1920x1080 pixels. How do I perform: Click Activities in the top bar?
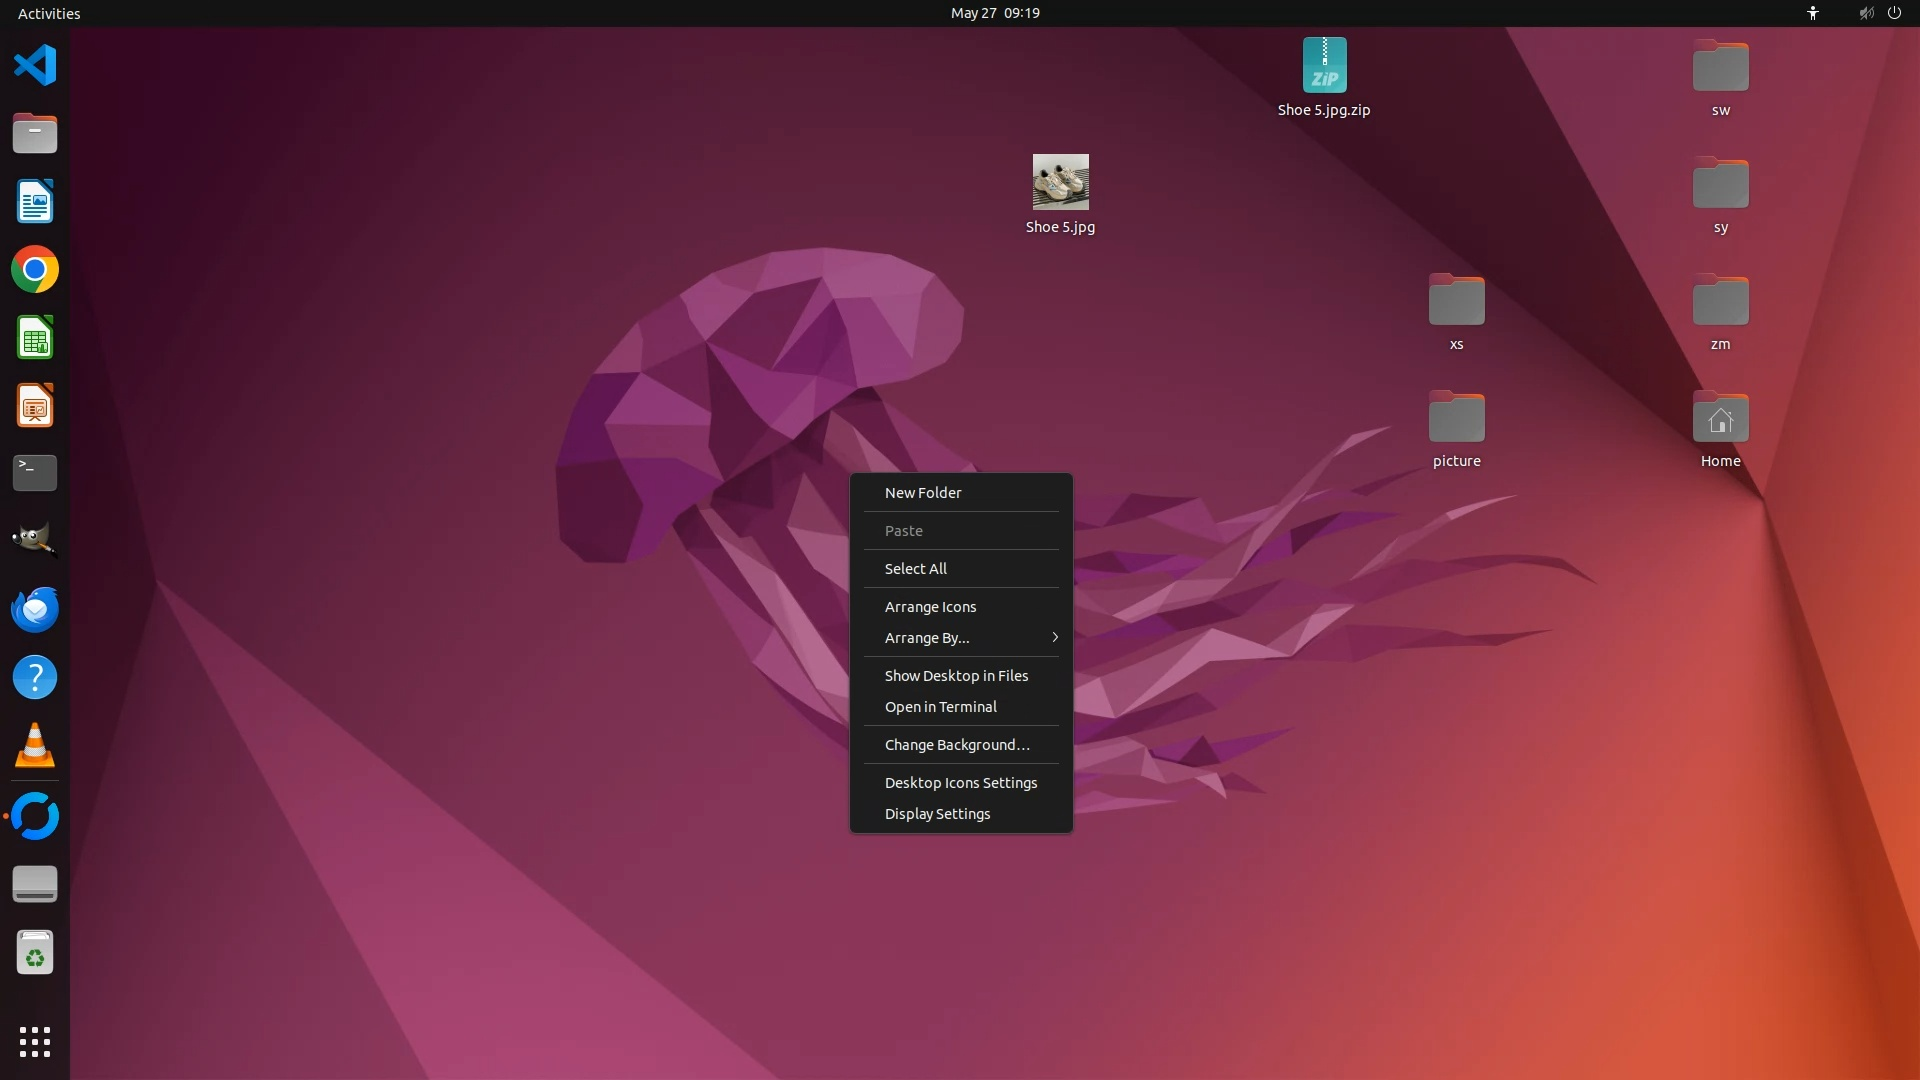click(49, 13)
